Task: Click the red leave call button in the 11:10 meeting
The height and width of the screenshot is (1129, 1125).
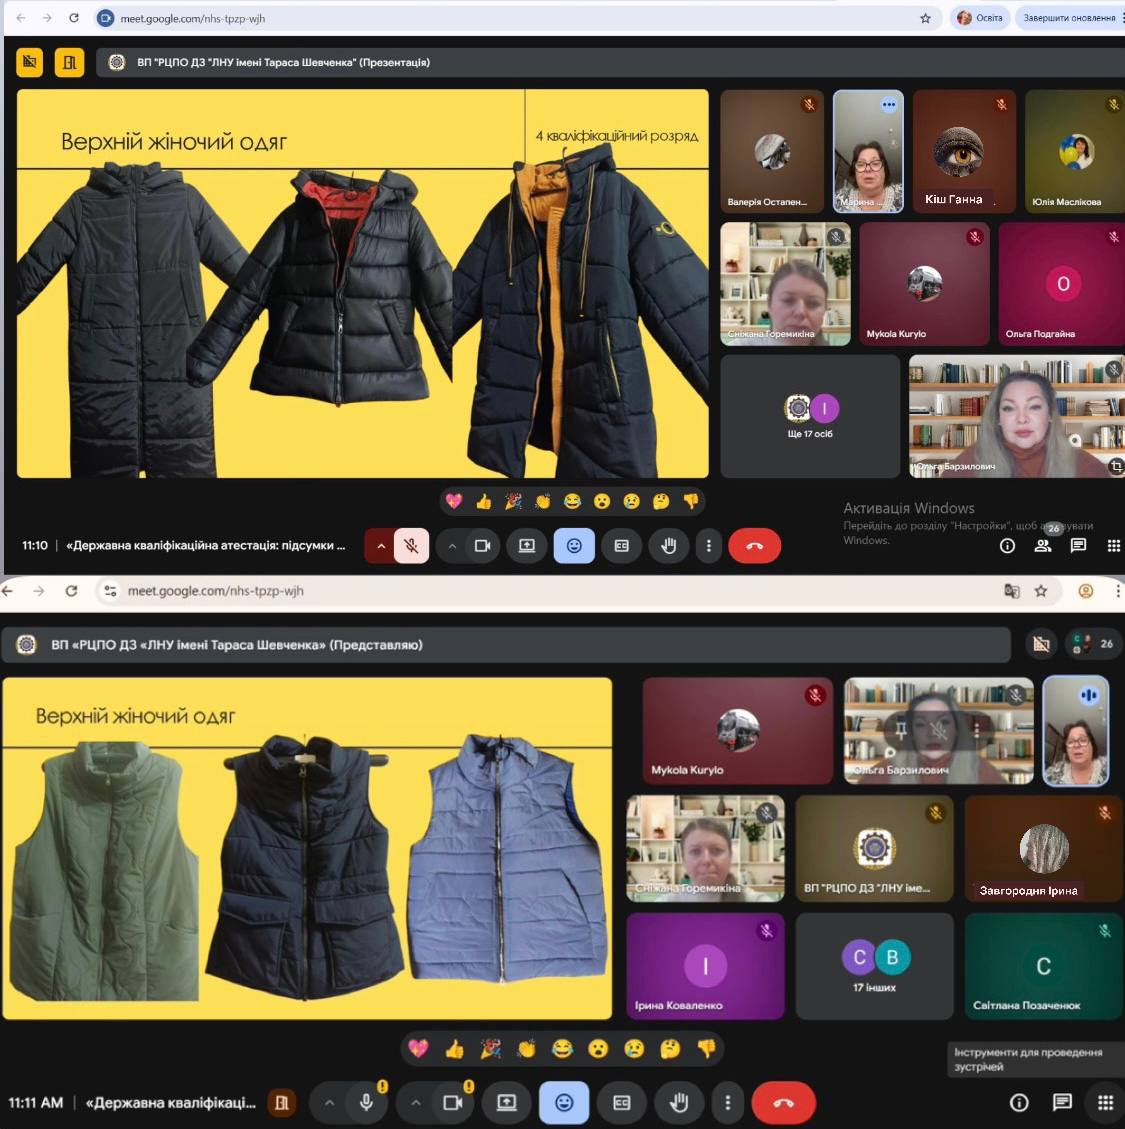Action: pos(754,546)
